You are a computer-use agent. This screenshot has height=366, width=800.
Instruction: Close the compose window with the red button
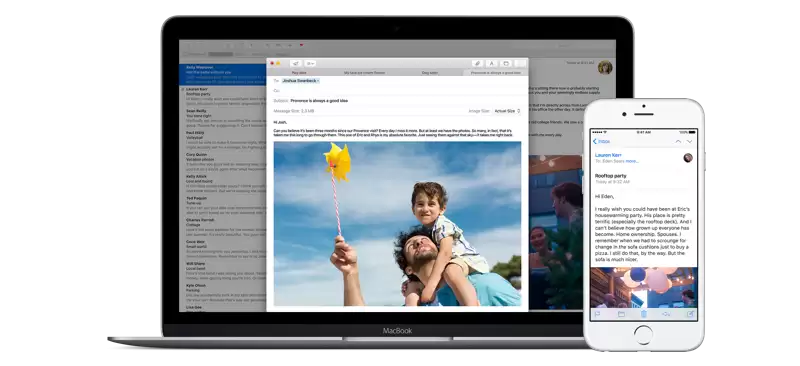[272, 63]
